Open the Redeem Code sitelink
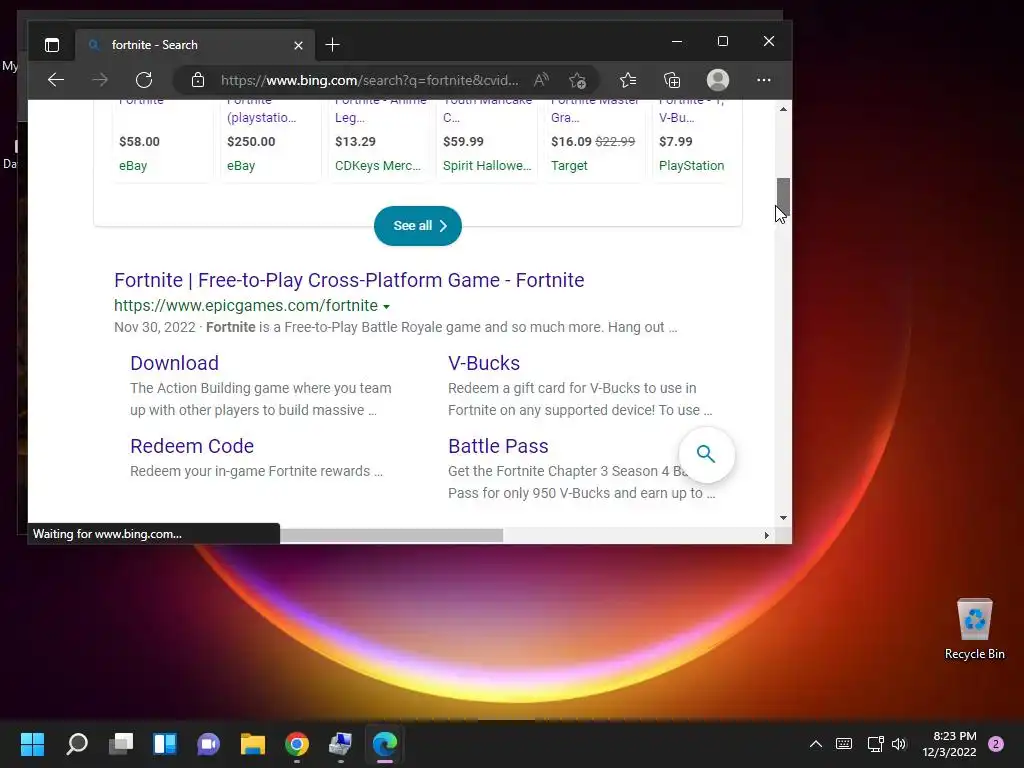The image size is (1024, 768). [x=192, y=446]
